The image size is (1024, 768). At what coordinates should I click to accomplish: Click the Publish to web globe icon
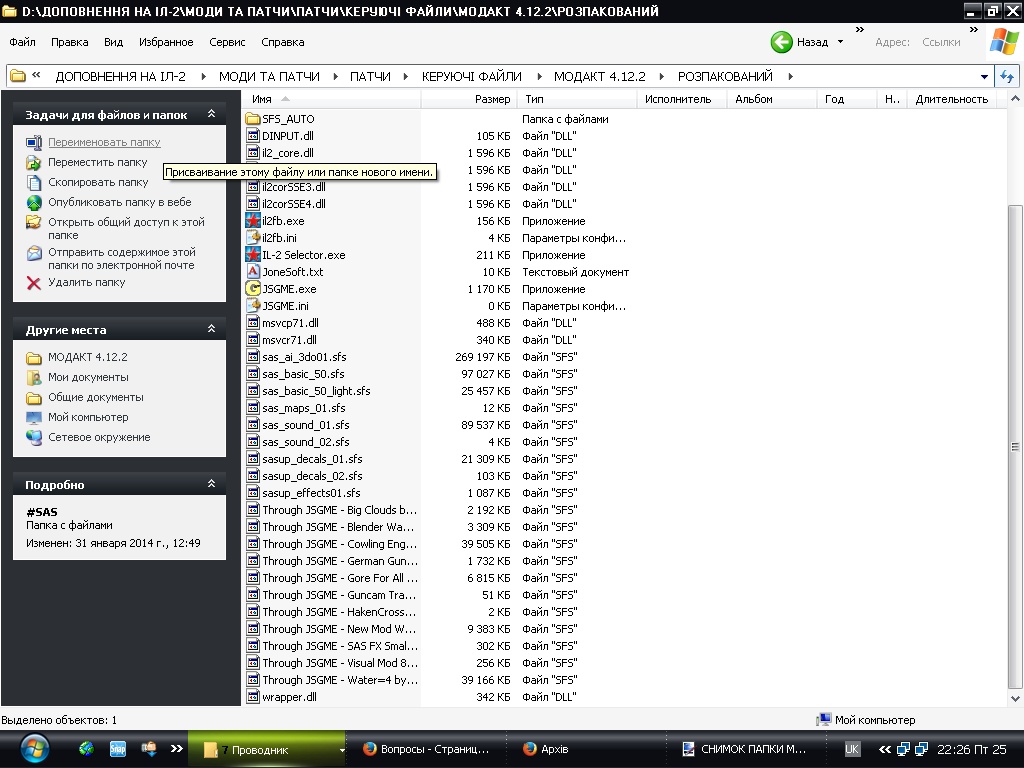tap(34, 202)
